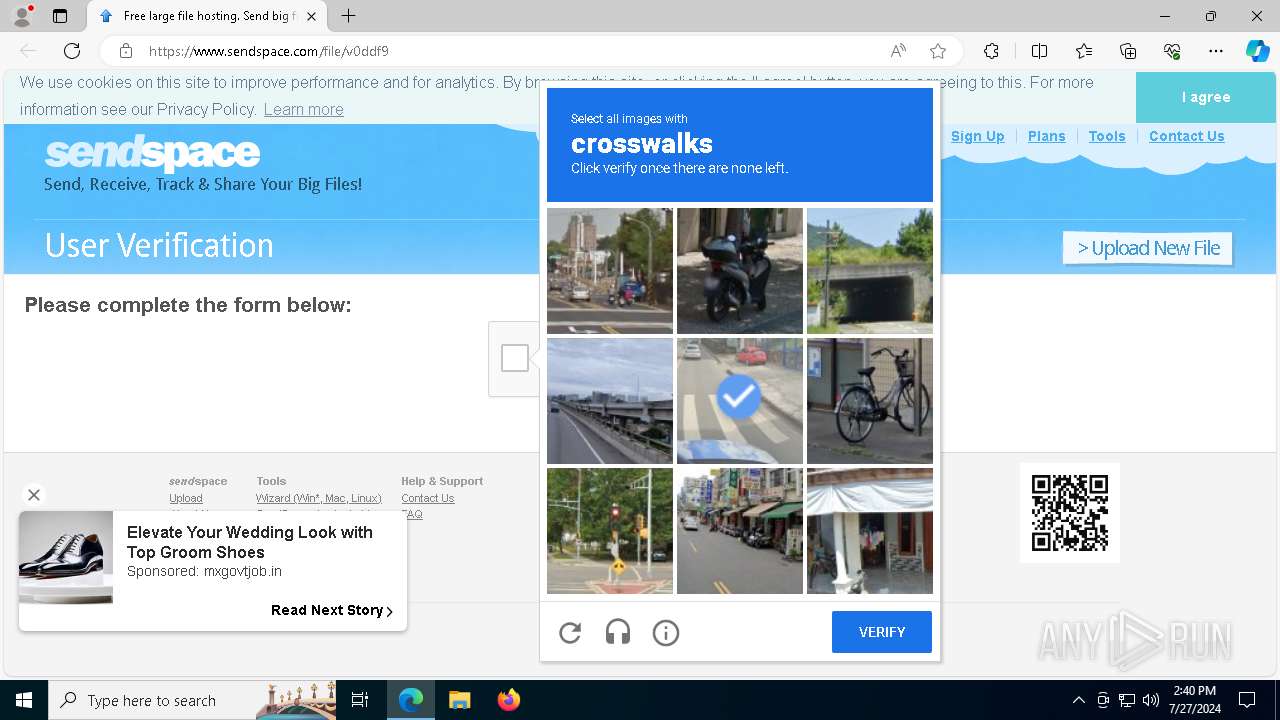
Task: Select the tunnel underpass image tile
Action: [870, 270]
